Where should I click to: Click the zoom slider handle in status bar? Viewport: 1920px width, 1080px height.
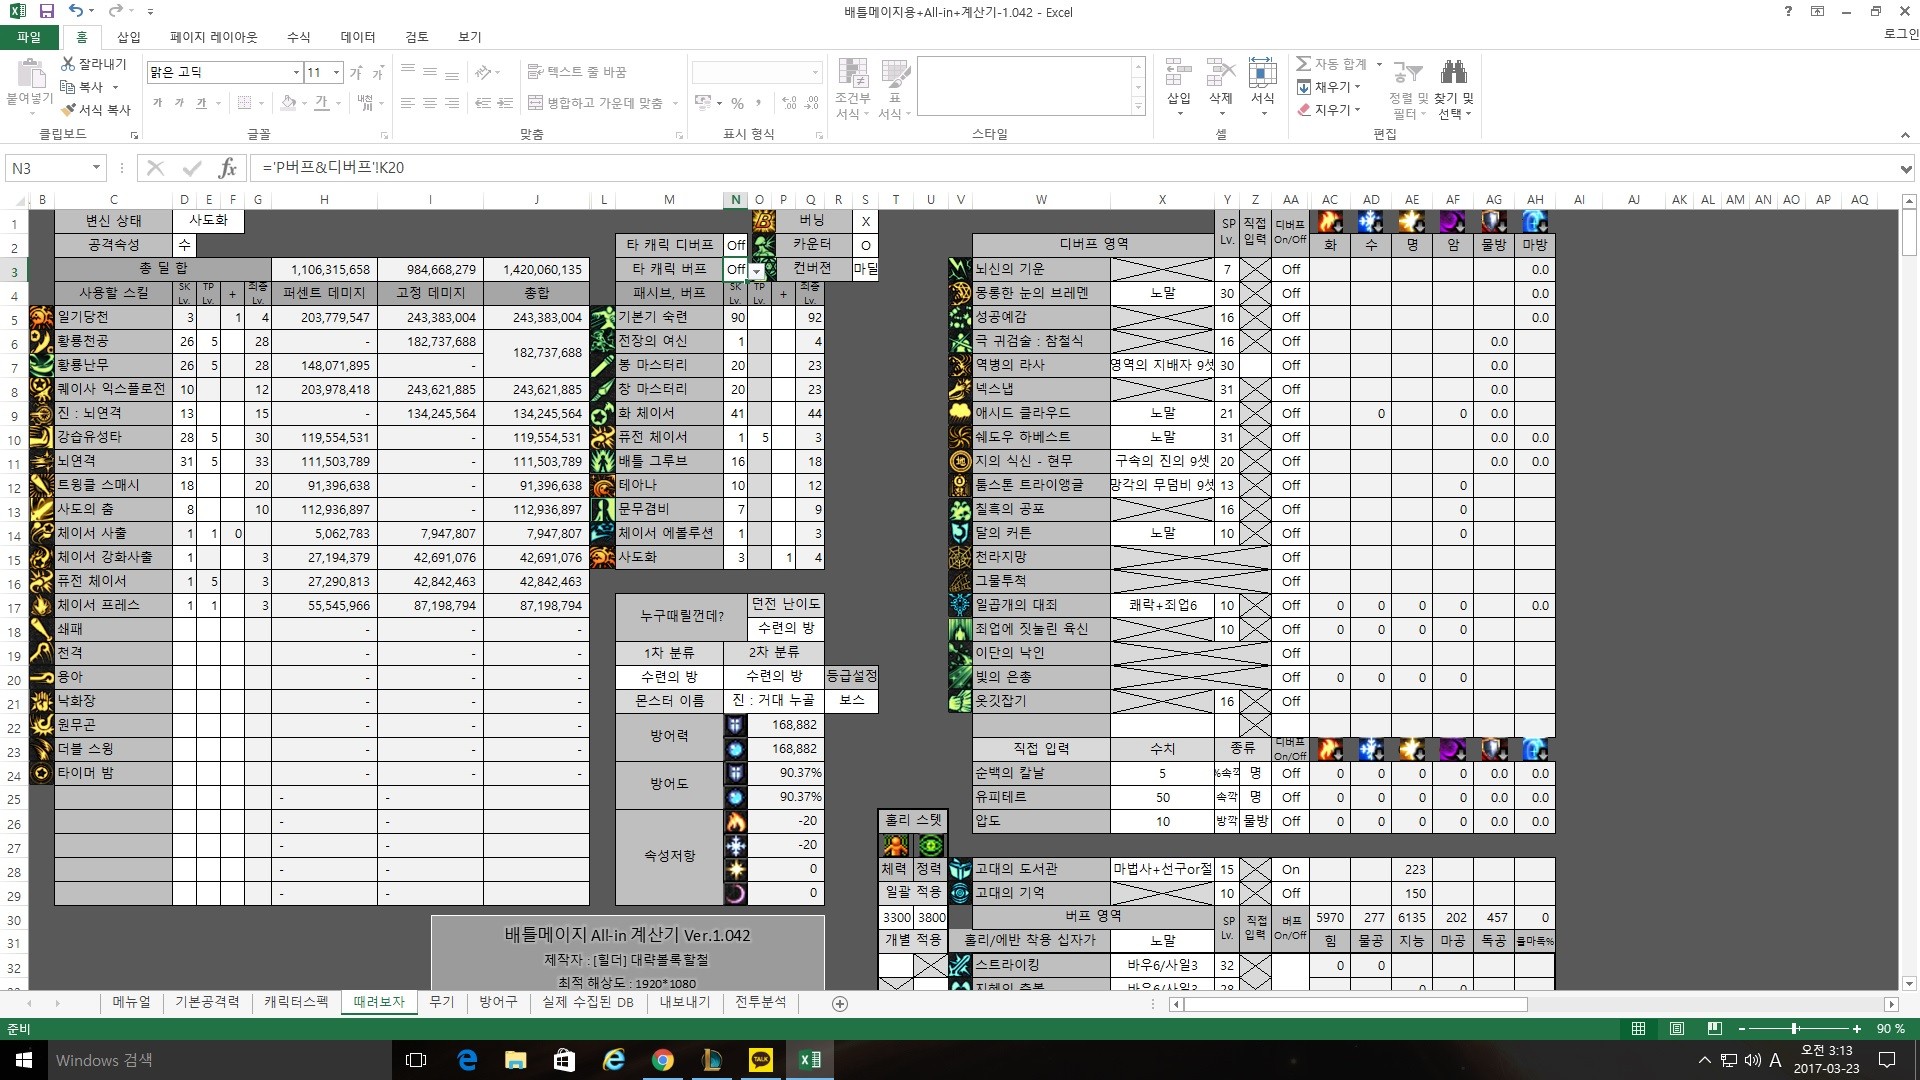coord(1795,1028)
